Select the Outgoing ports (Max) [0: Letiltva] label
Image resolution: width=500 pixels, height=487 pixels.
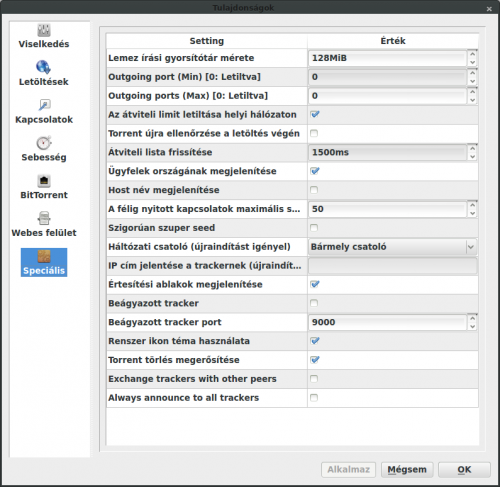pyautogui.click(x=188, y=96)
